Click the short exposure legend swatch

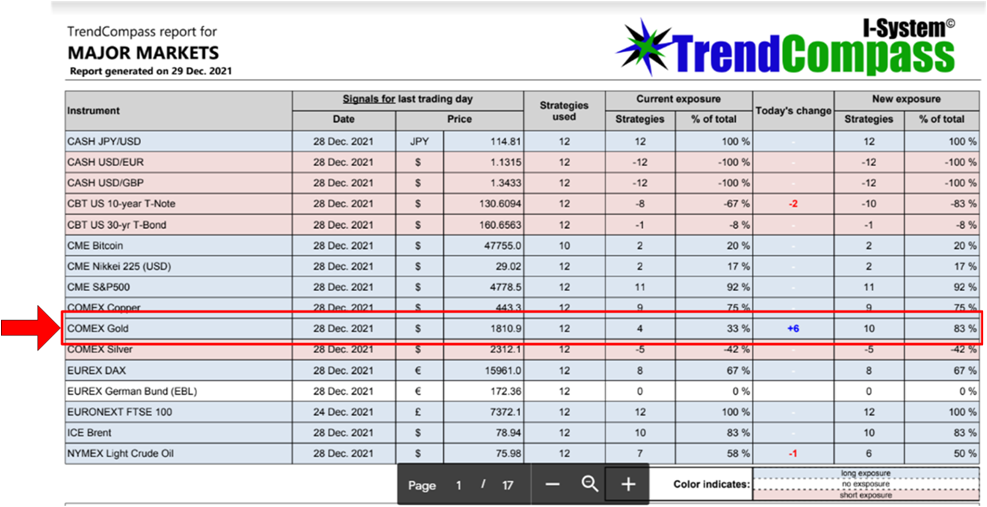coord(866,496)
